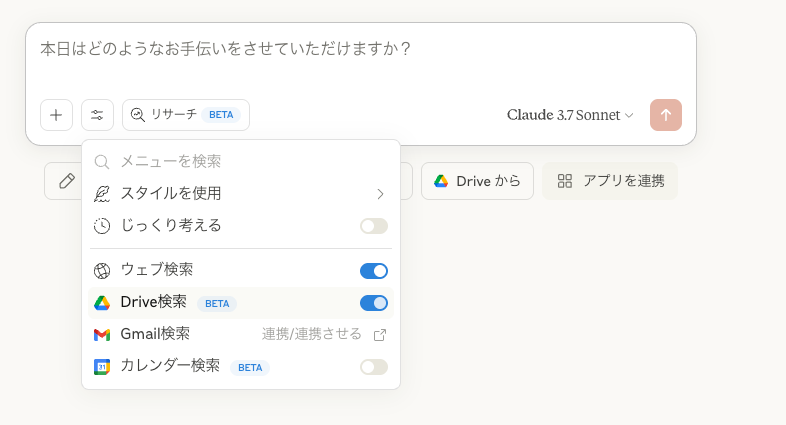786x425 pixels.
Task: Open the Claude 3.7 Sonnet model dropdown
Action: [570, 115]
